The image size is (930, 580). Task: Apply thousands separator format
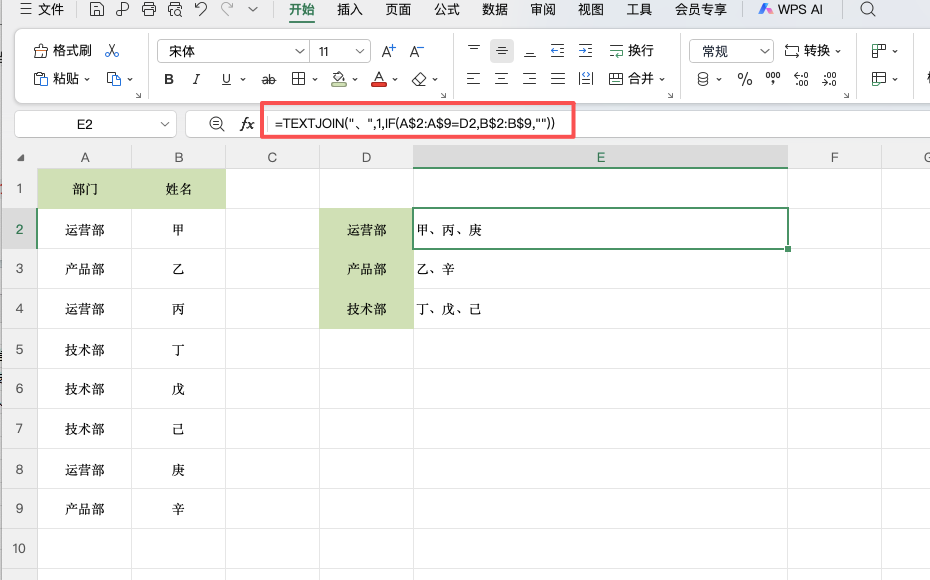773,78
